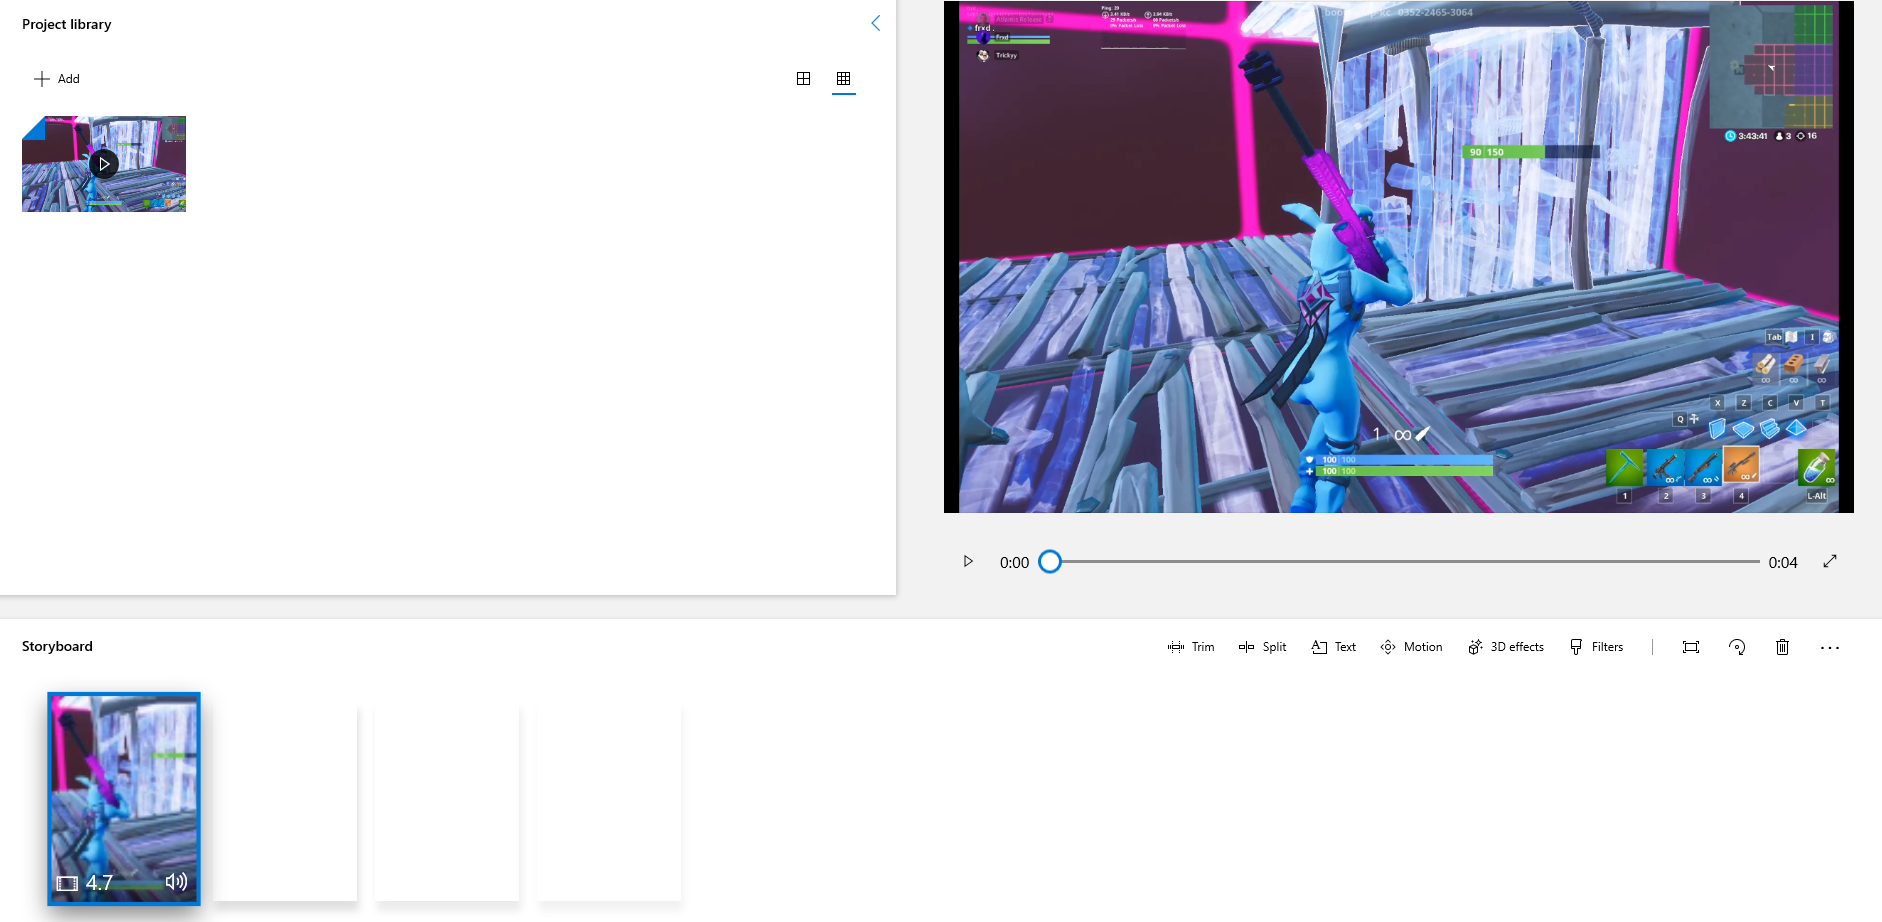
Task: Click the 0:00 current time label
Action: coord(1014,563)
